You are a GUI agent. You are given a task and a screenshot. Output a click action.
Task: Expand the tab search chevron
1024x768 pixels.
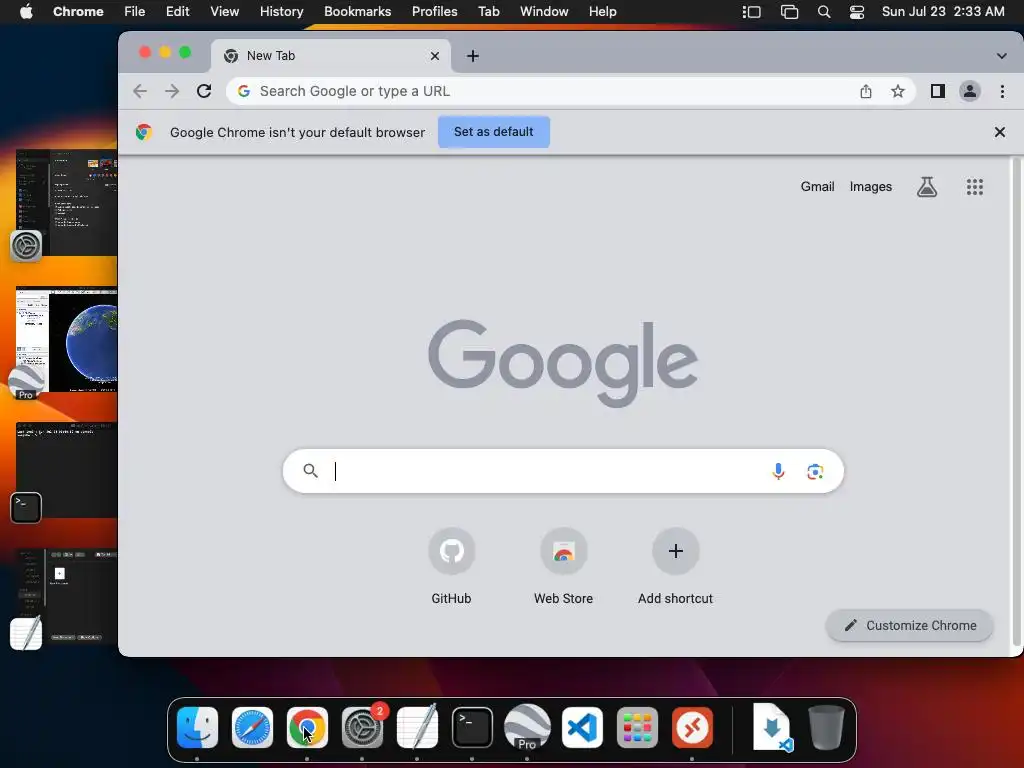pyautogui.click(x=1001, y=56)
